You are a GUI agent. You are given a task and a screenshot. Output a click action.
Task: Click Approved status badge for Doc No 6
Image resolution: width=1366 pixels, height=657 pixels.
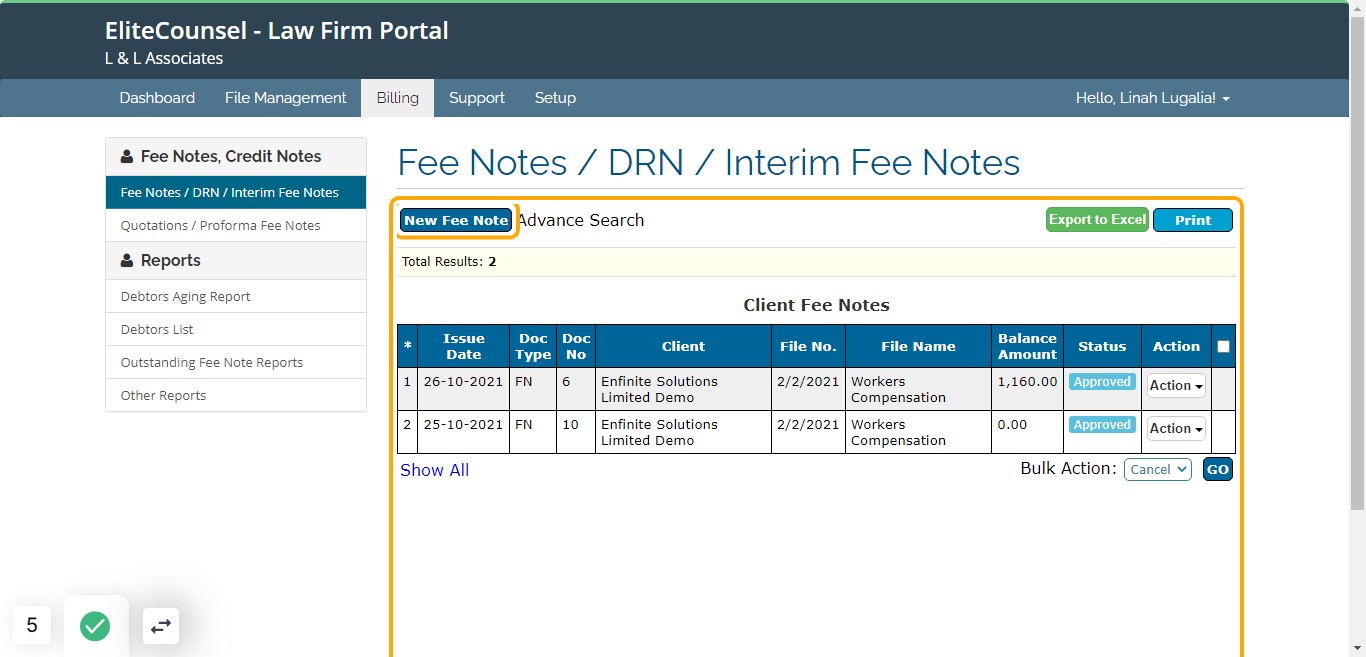pos(1102,382)
